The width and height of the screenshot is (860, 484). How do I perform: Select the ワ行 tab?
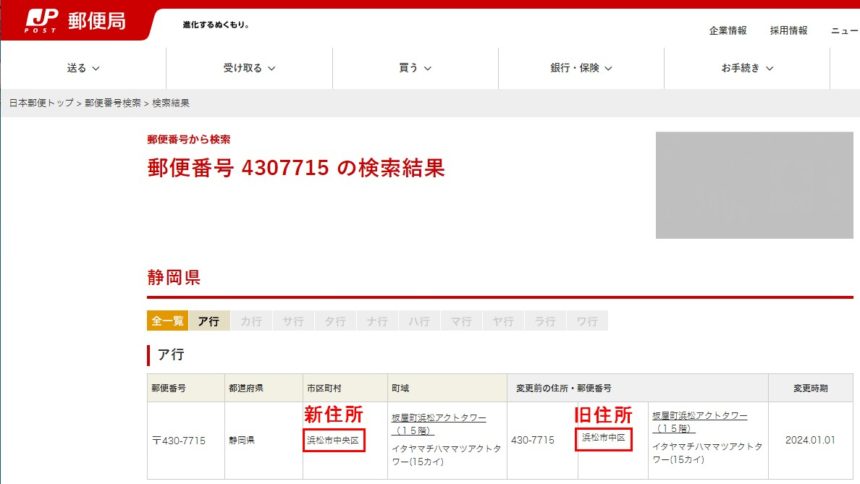pyautogui.click(x=587, y=321)
